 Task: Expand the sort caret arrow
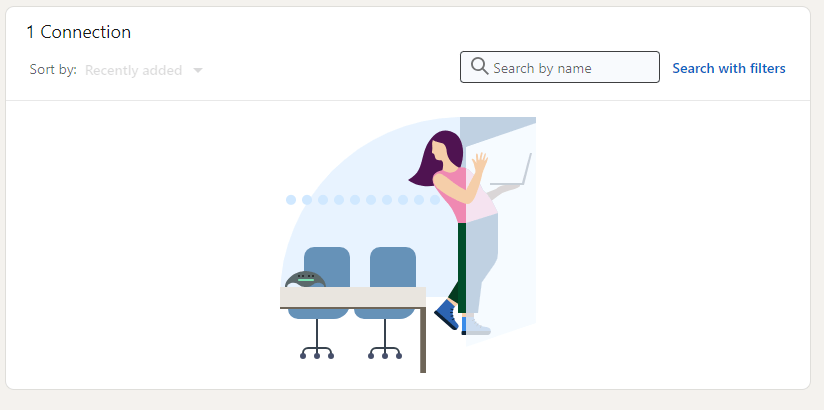pyautogui.click(x=198, y=70)
